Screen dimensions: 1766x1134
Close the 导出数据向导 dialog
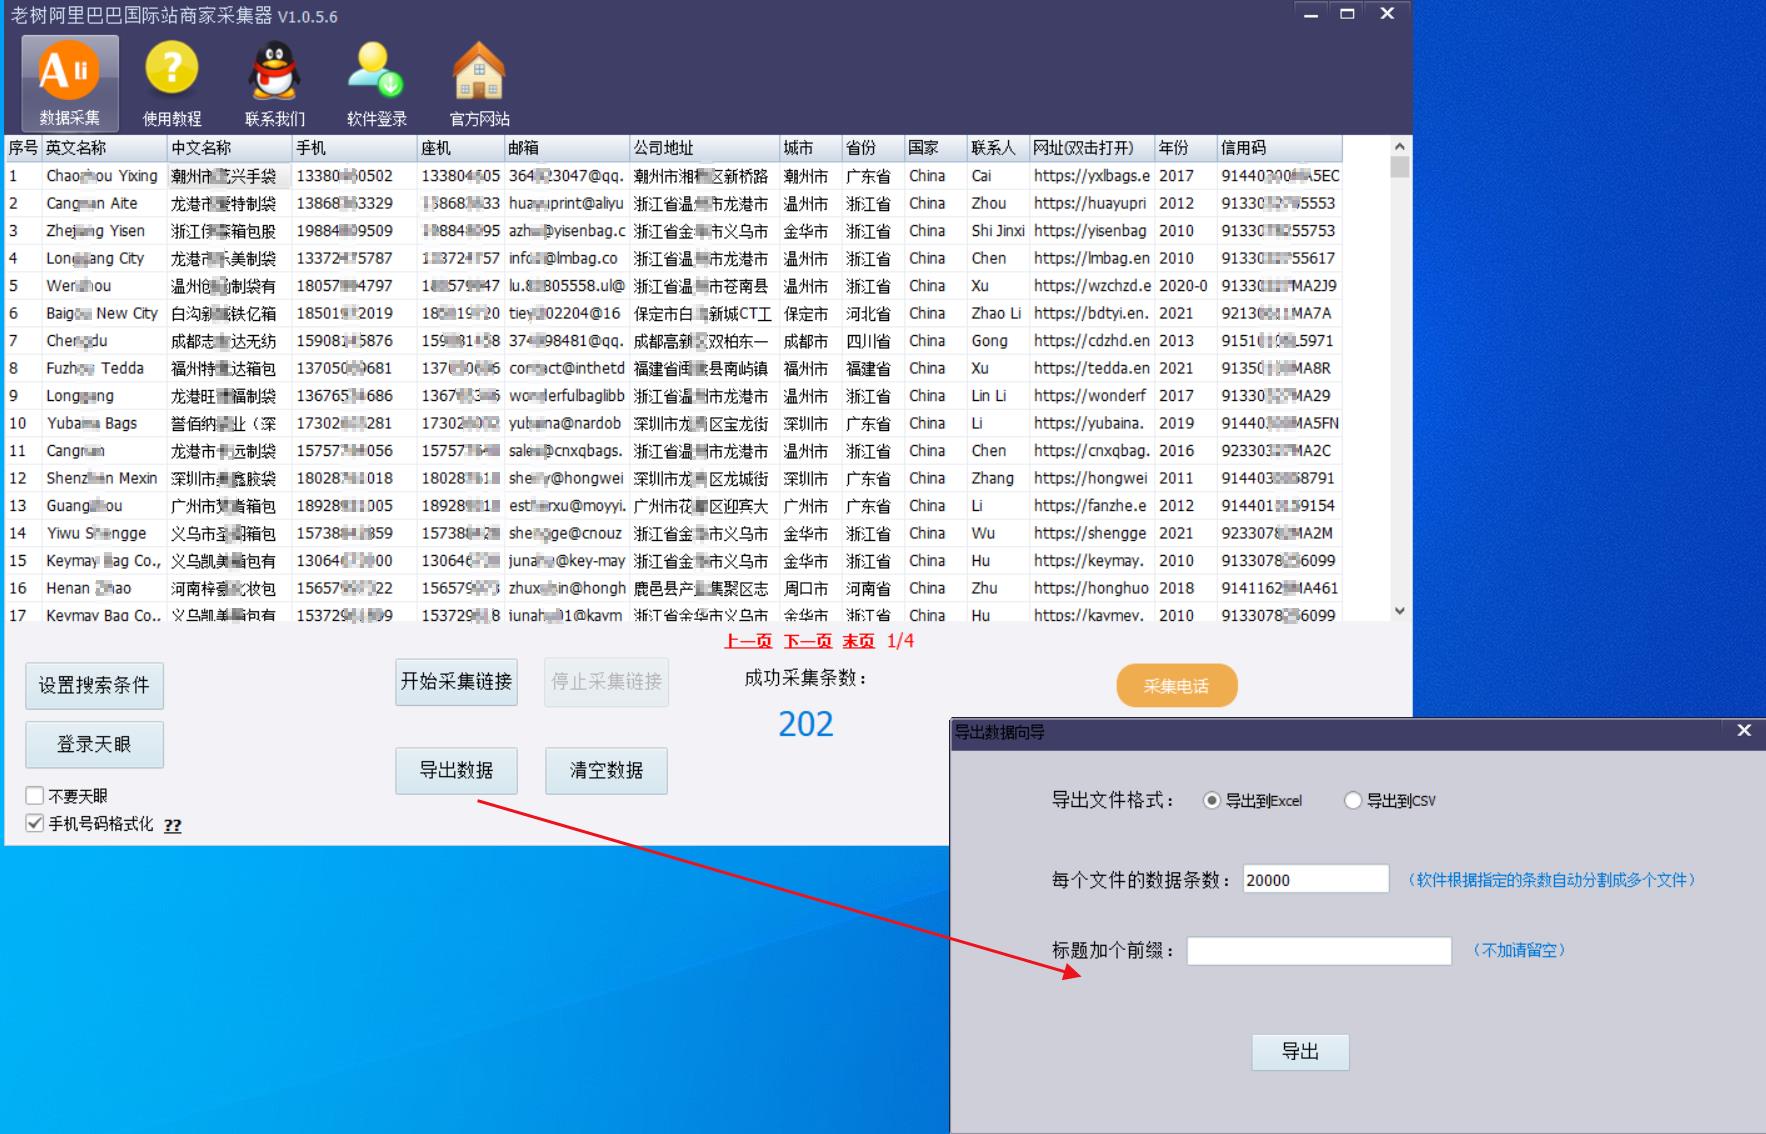pos(1744,731)
